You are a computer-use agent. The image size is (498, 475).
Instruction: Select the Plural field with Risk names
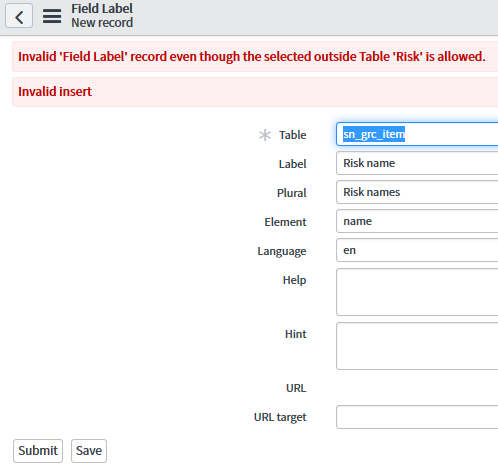pyautogui.click(x=417, y=192)
